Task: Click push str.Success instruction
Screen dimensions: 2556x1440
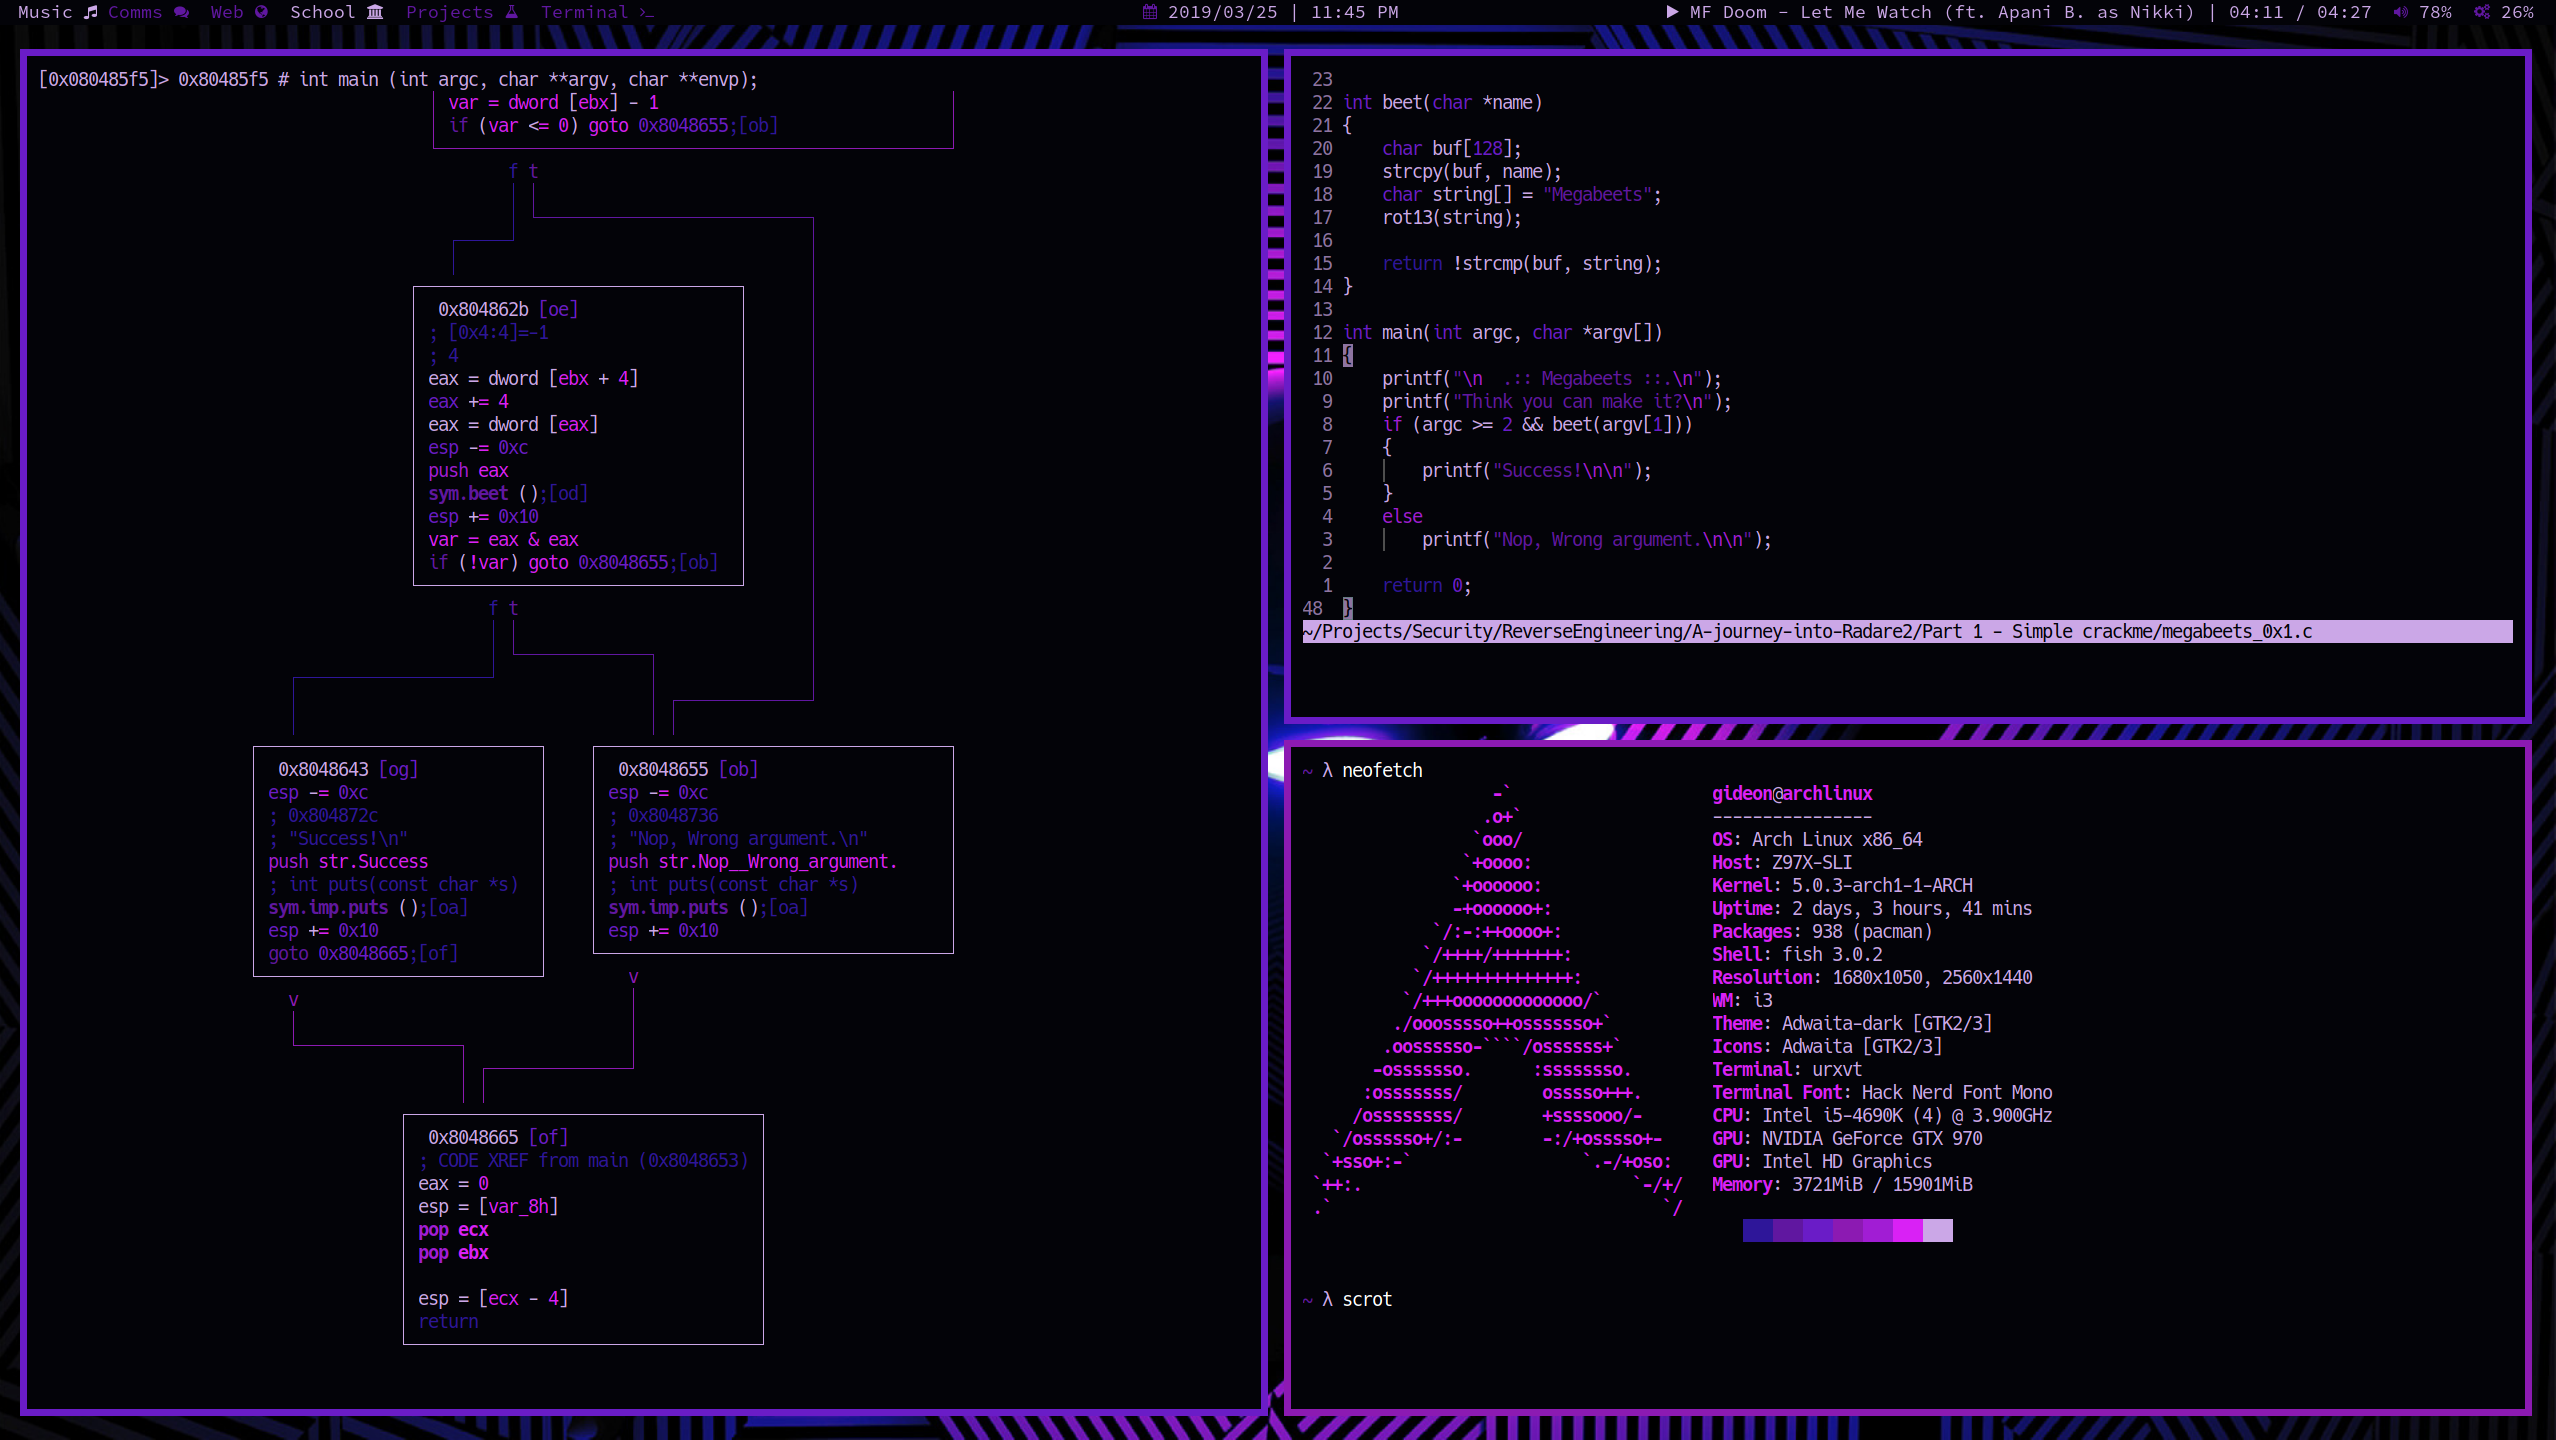Action: coord(348,861)
